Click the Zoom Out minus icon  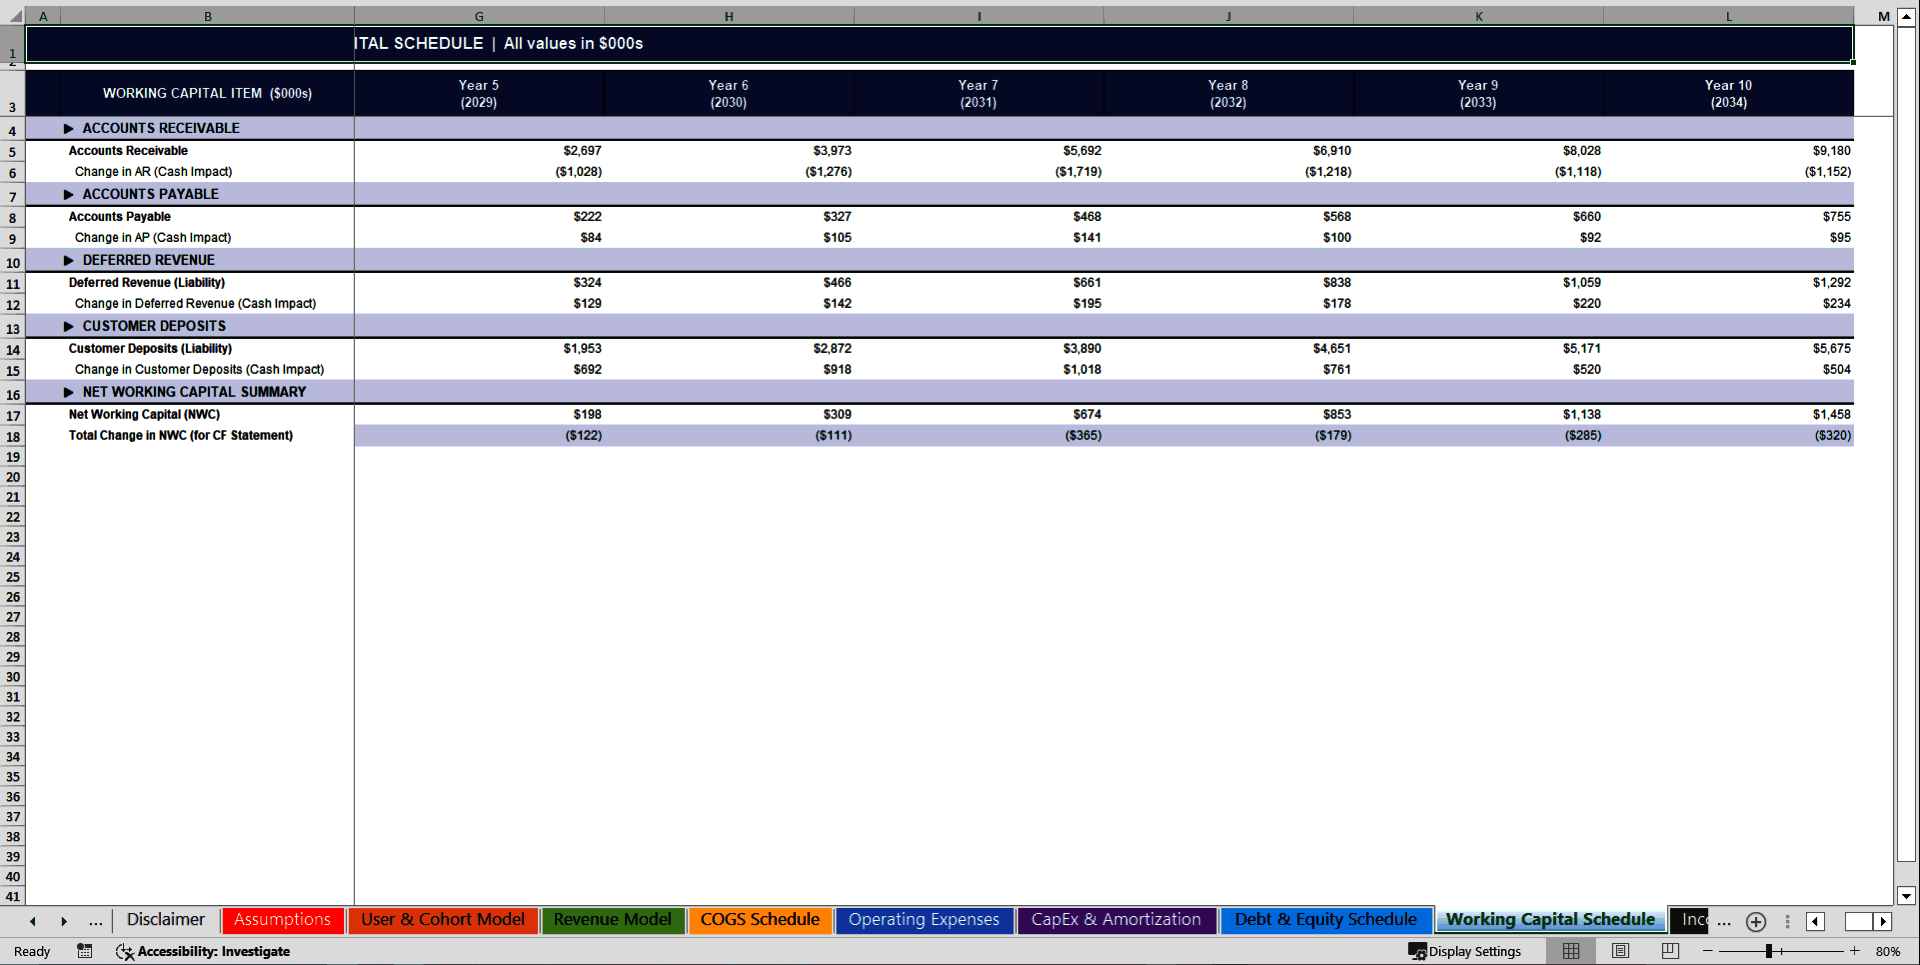pyautogui.click(x=1706, y=951)
